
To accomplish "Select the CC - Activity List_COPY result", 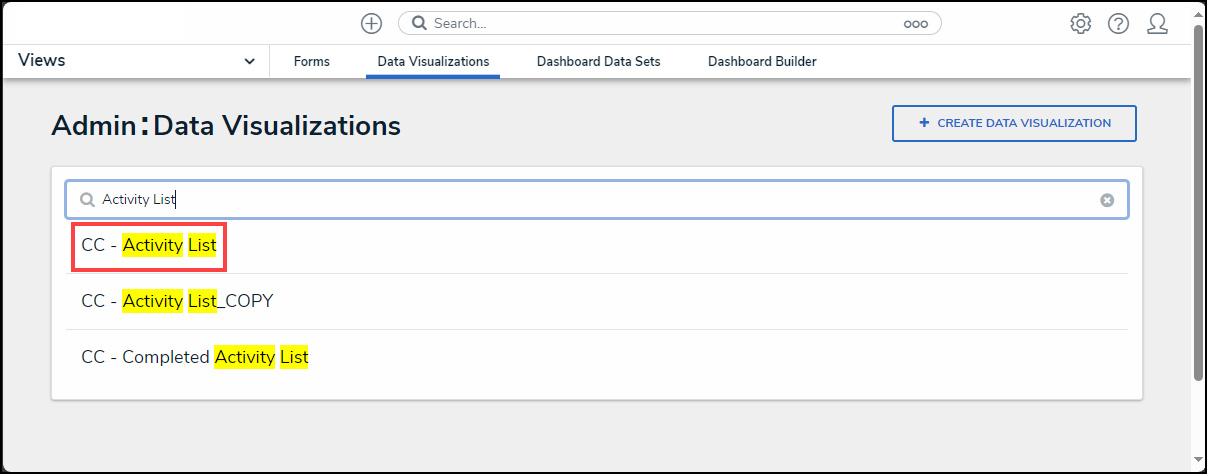I will point(177,301).
